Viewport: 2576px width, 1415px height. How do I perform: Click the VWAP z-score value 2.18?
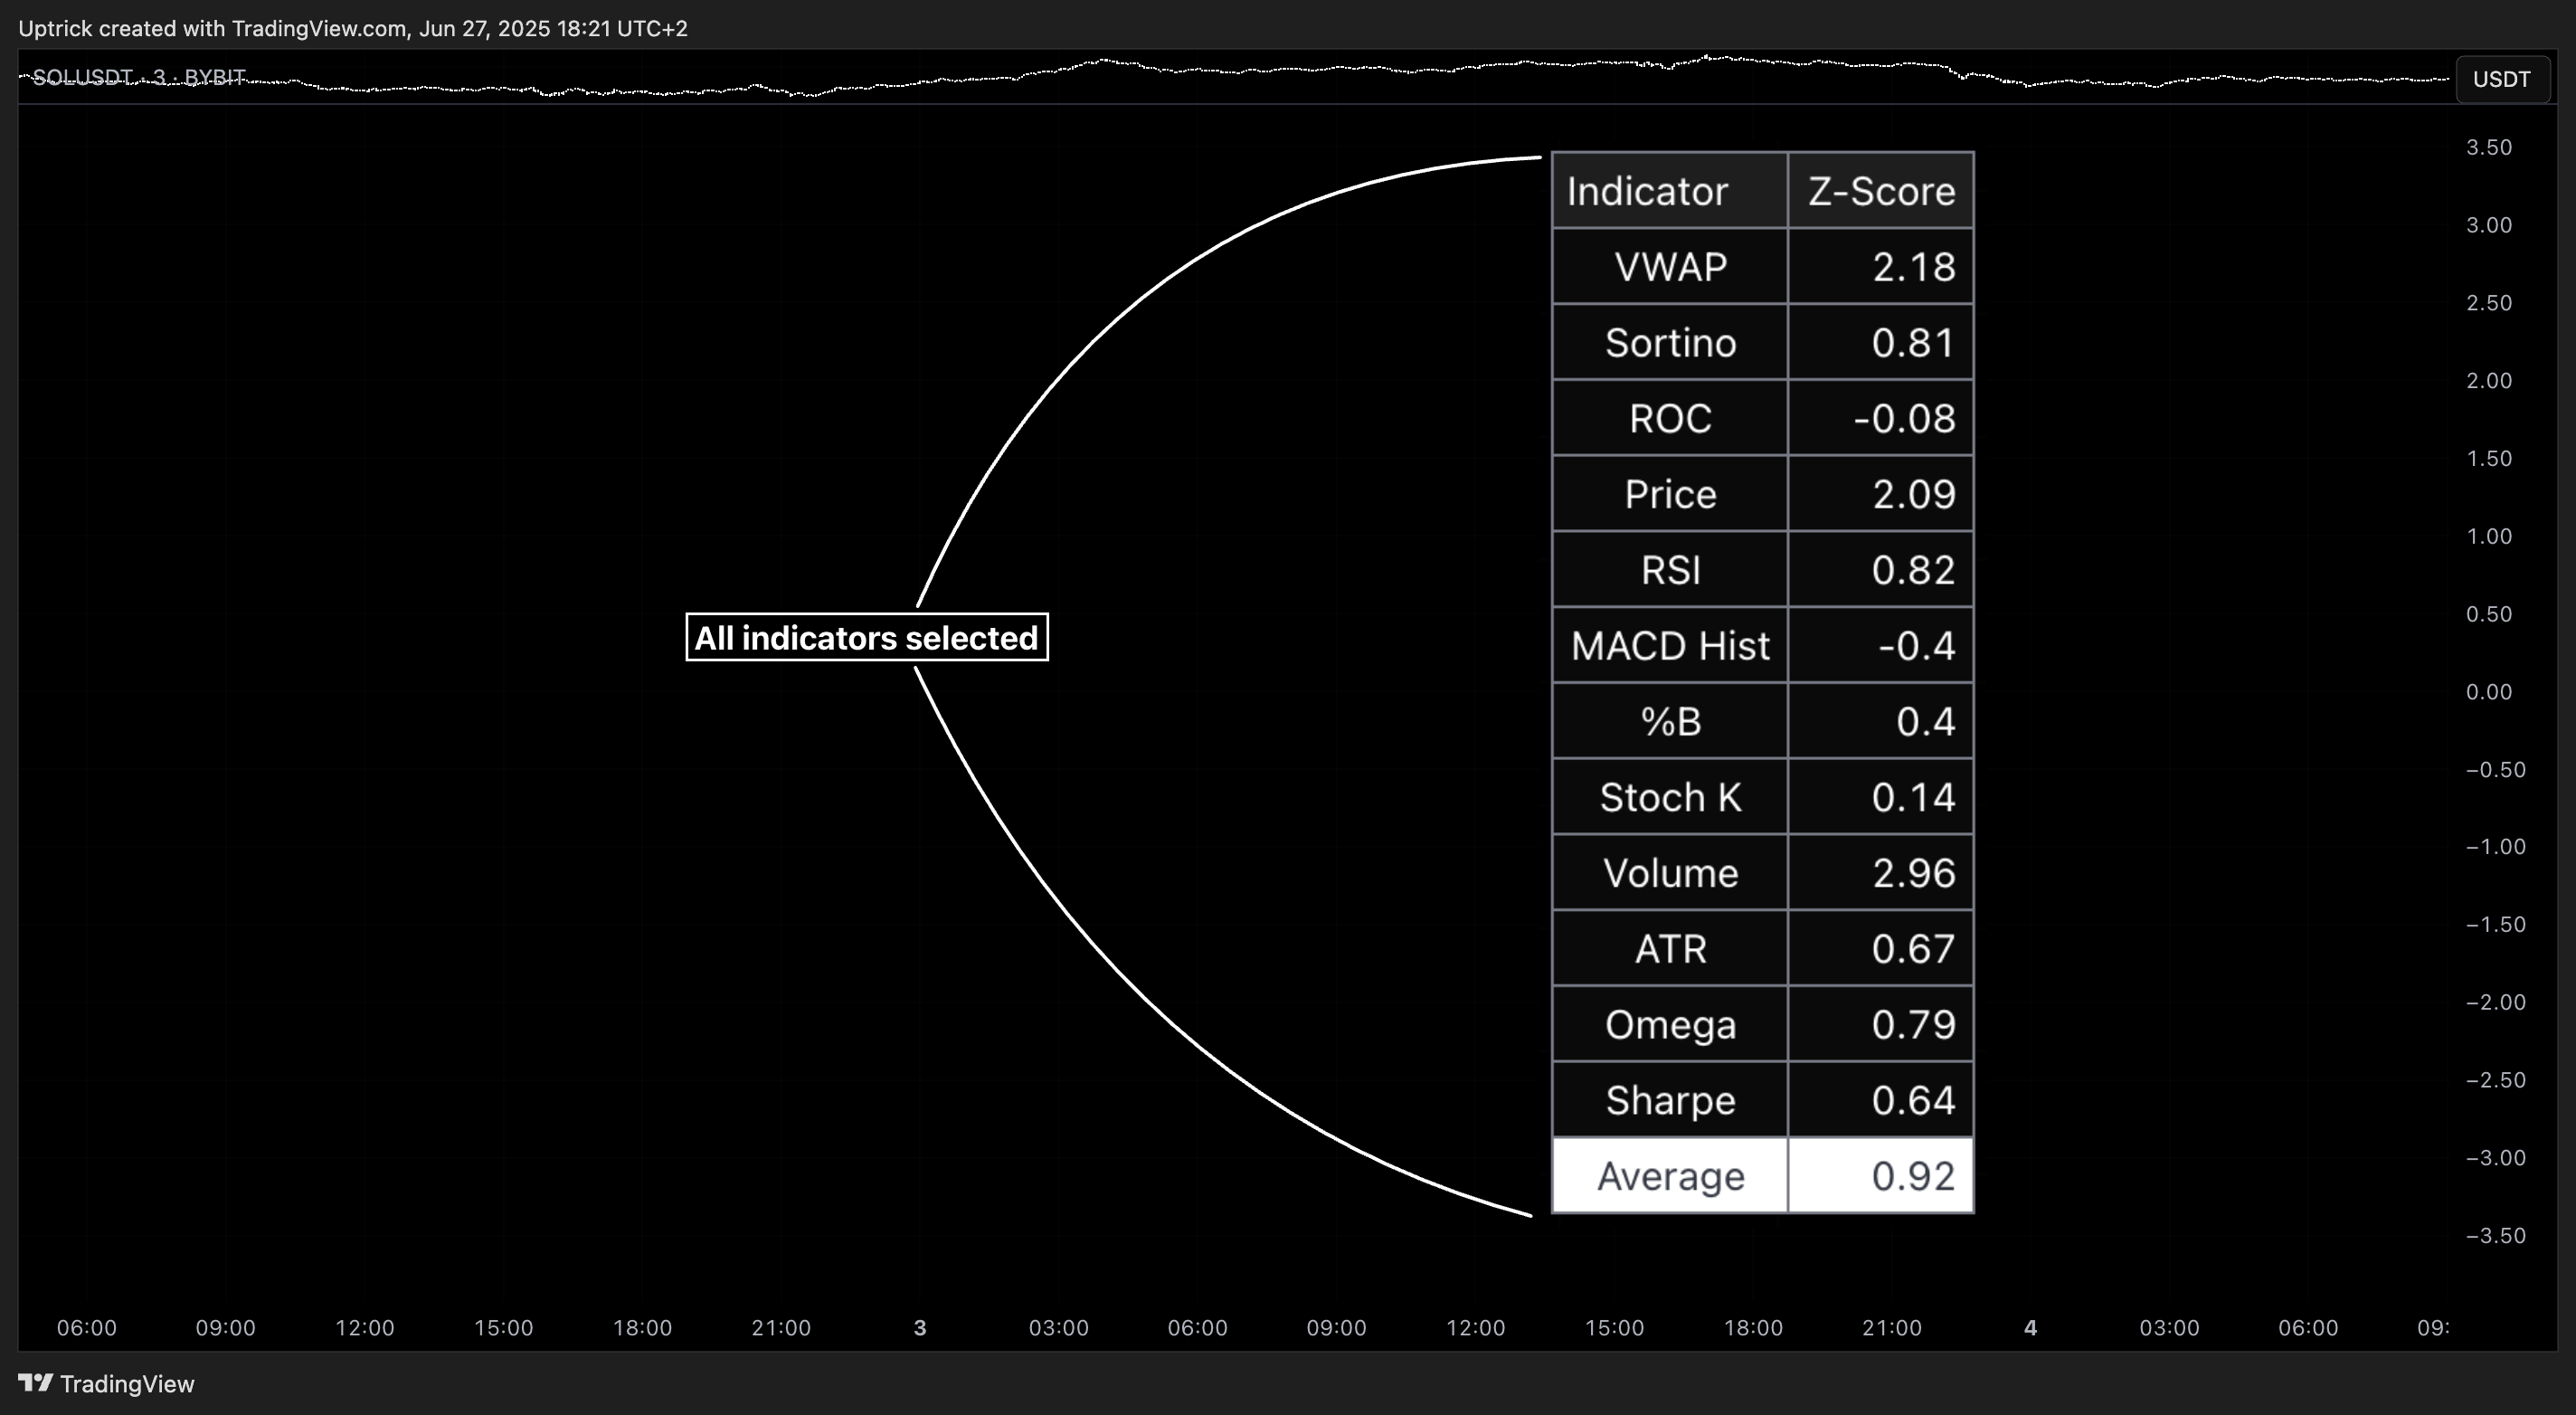tap(1881, 267)
